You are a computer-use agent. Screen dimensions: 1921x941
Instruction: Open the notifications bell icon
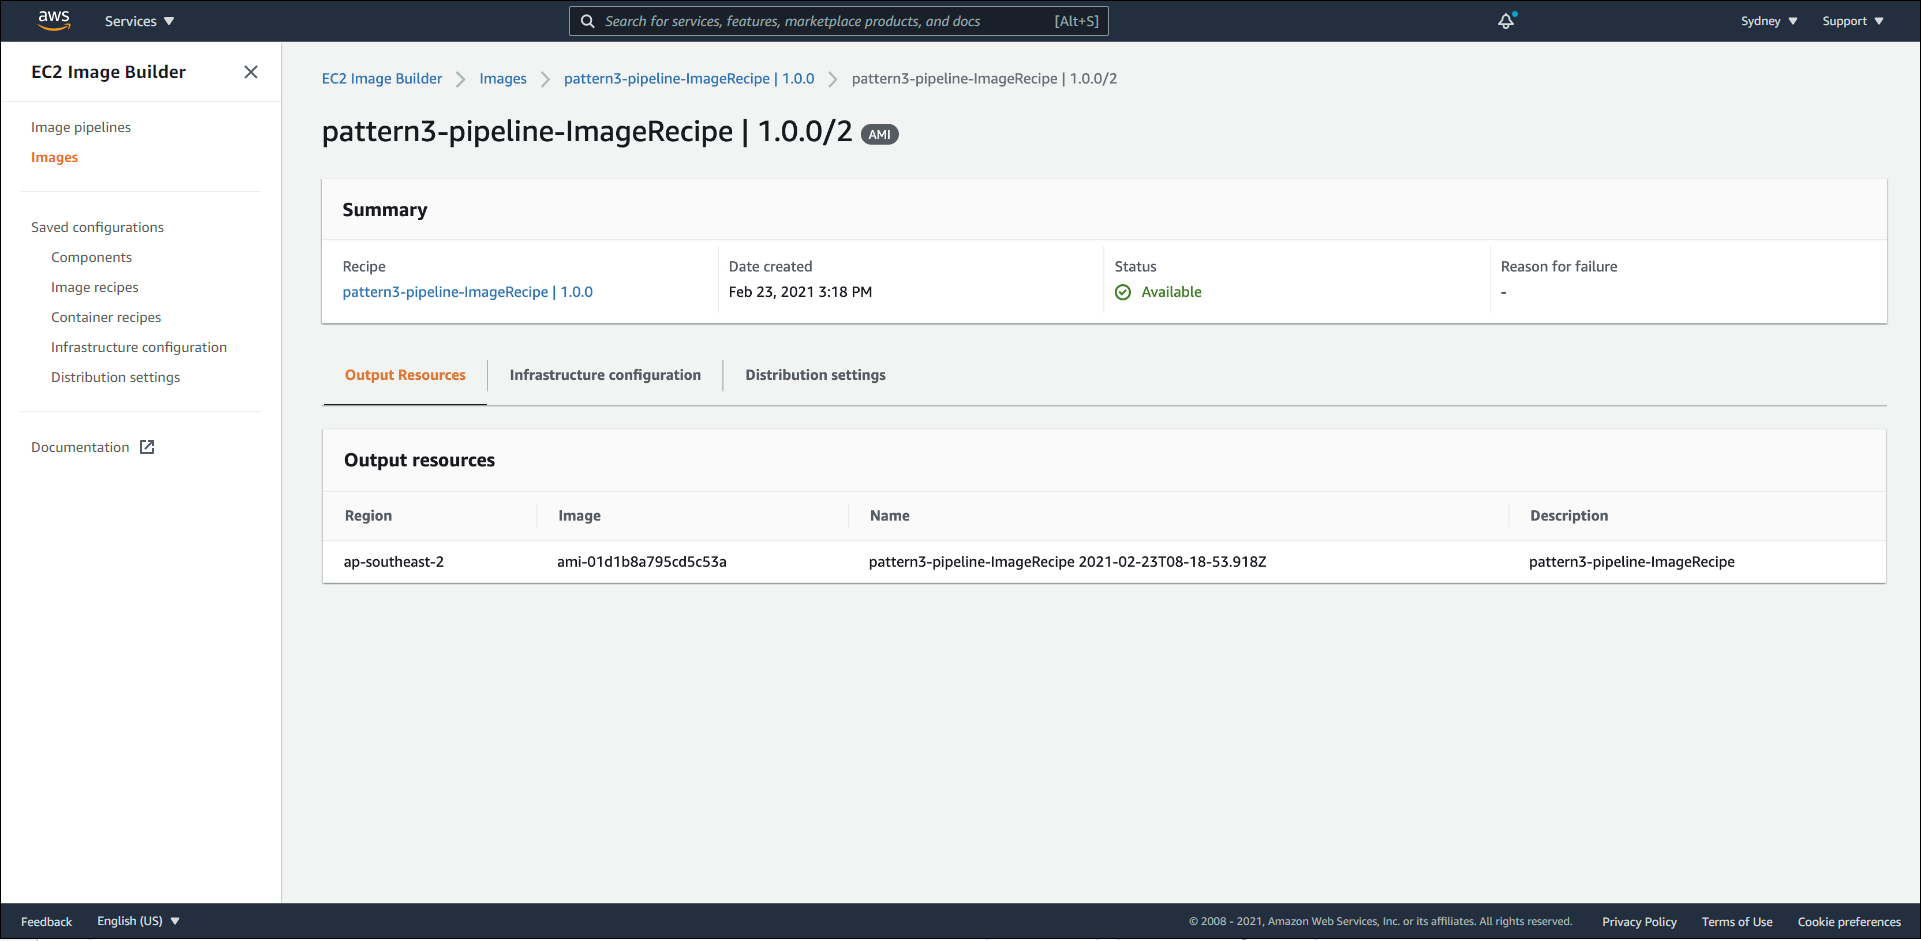[1506, 21]
